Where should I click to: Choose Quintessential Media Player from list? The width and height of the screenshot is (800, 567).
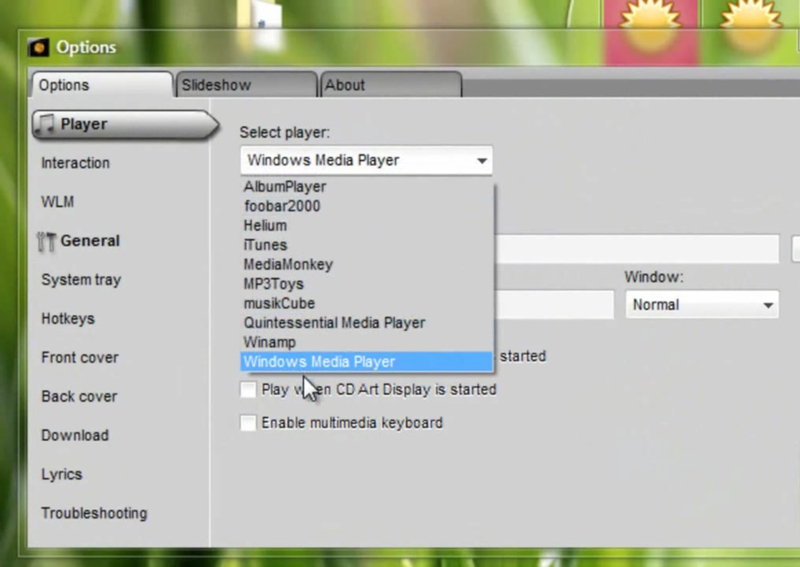click(366, 323)
